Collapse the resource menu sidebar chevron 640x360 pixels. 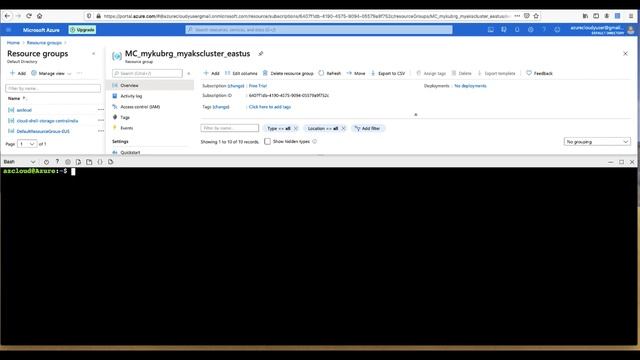[189, 73]
